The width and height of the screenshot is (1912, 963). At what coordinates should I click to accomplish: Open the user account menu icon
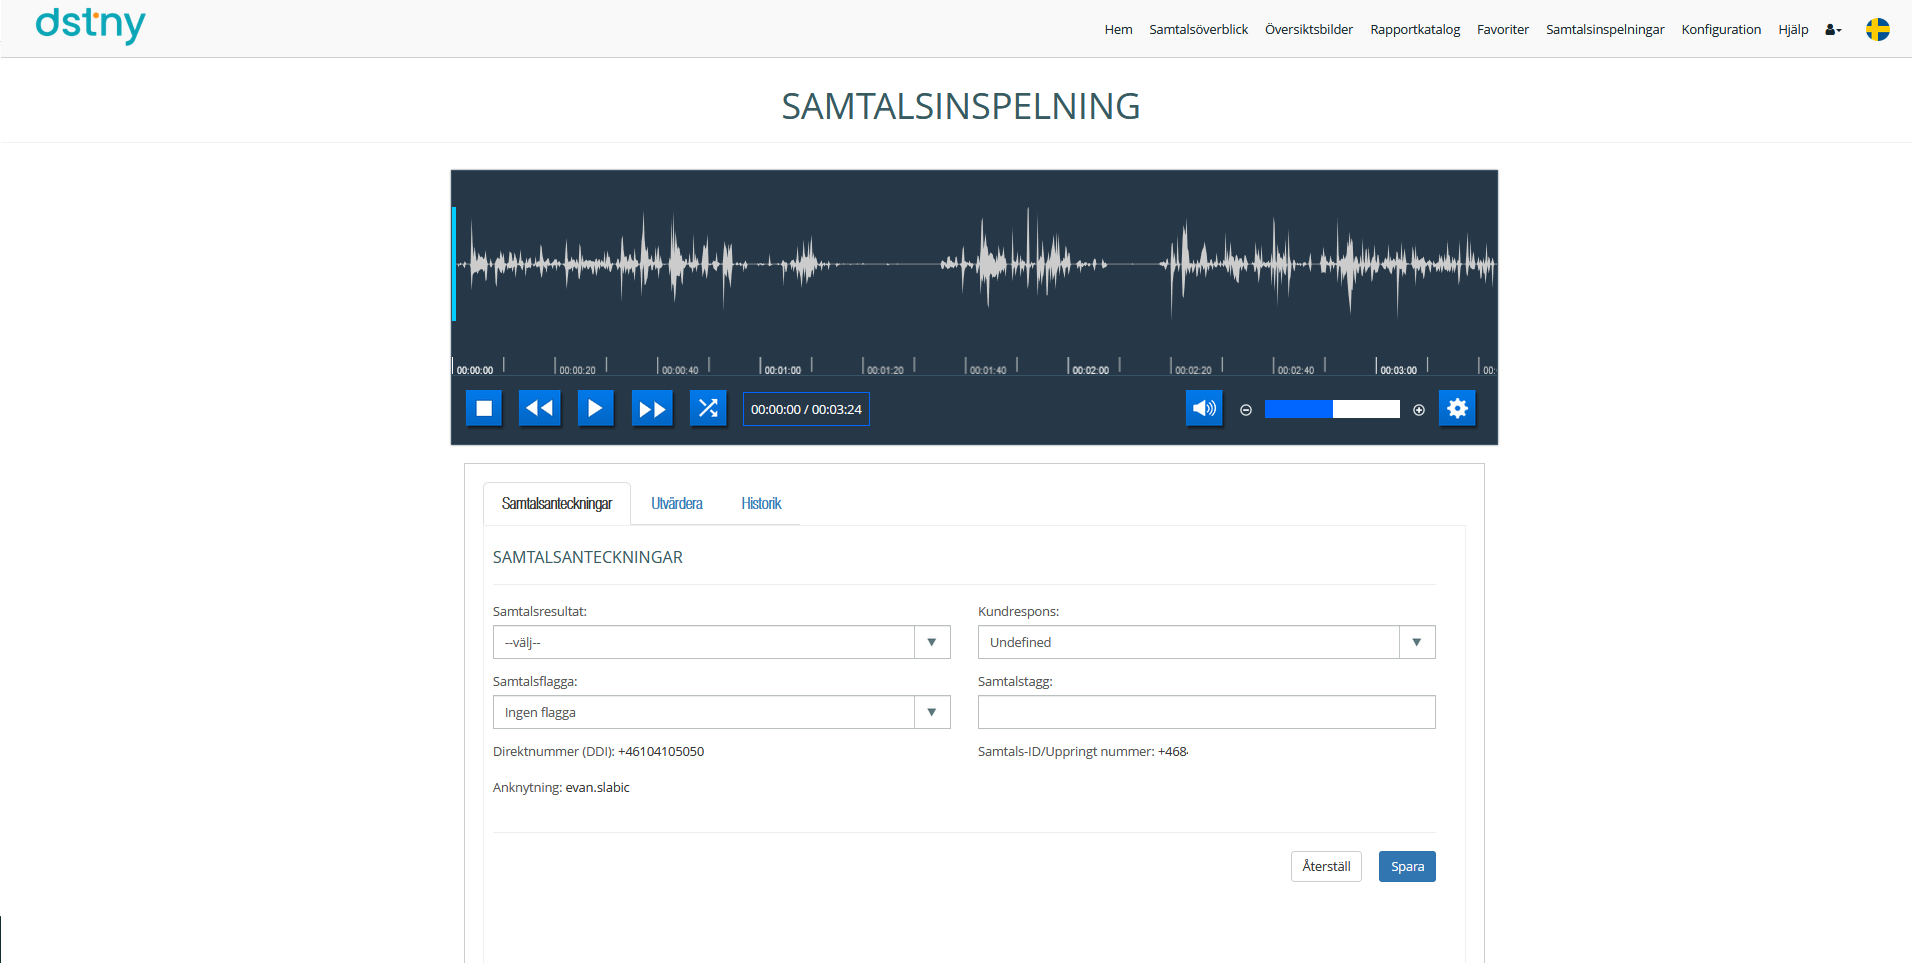[1833, 30]
